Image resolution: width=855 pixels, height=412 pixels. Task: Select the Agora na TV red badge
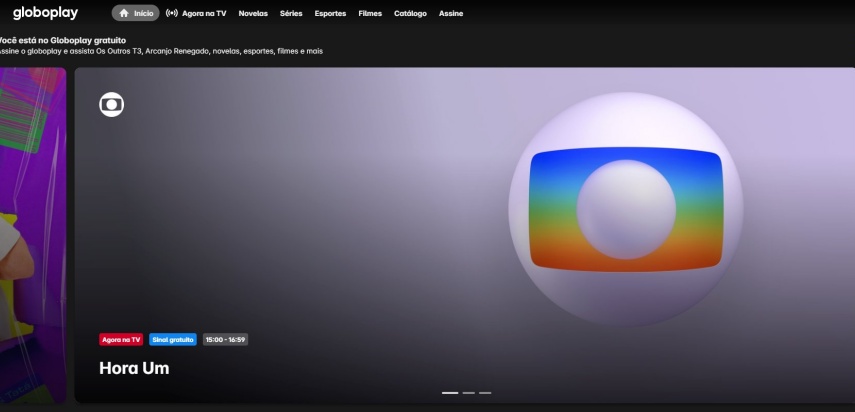(121, 340)
